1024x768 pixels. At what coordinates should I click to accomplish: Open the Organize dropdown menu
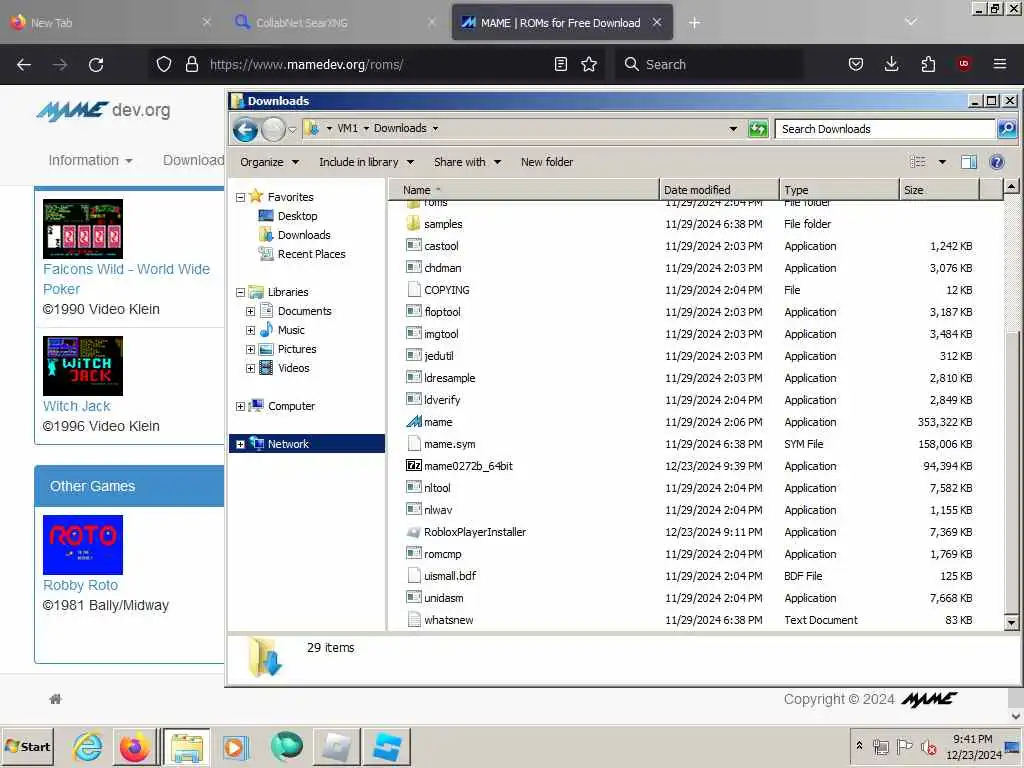click(269, 162)
